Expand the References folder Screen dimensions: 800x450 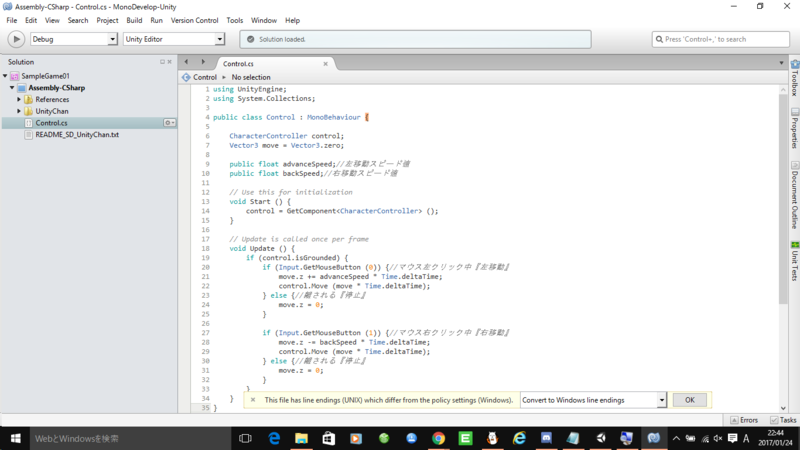pyautogui.click(x=19, y=99)
